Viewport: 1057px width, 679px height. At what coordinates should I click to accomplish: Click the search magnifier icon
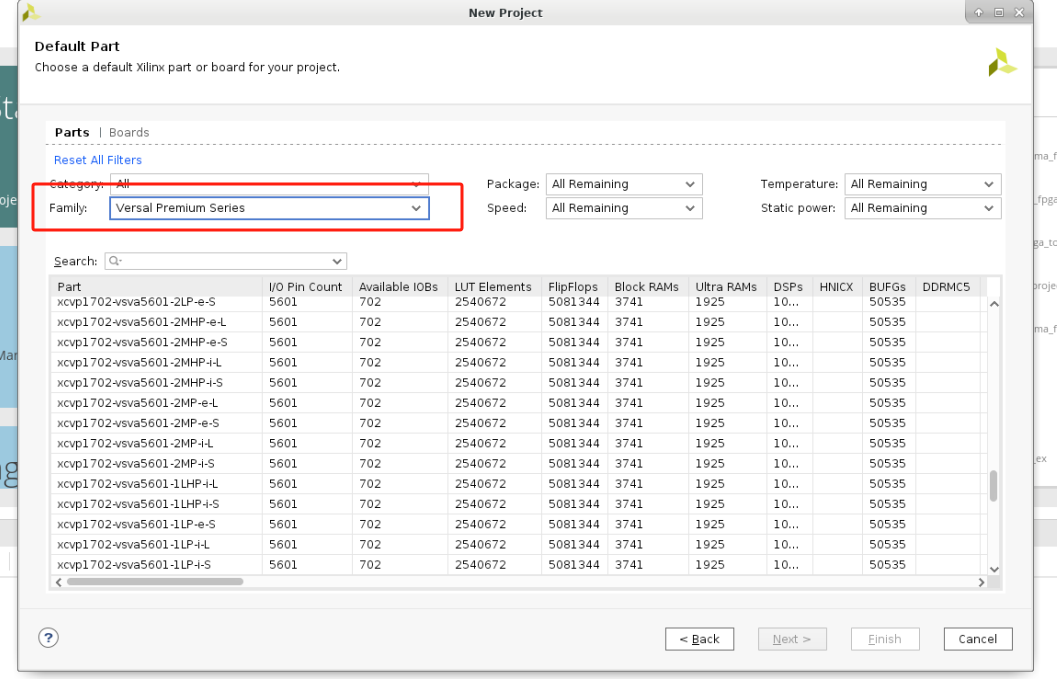point(113,261)
